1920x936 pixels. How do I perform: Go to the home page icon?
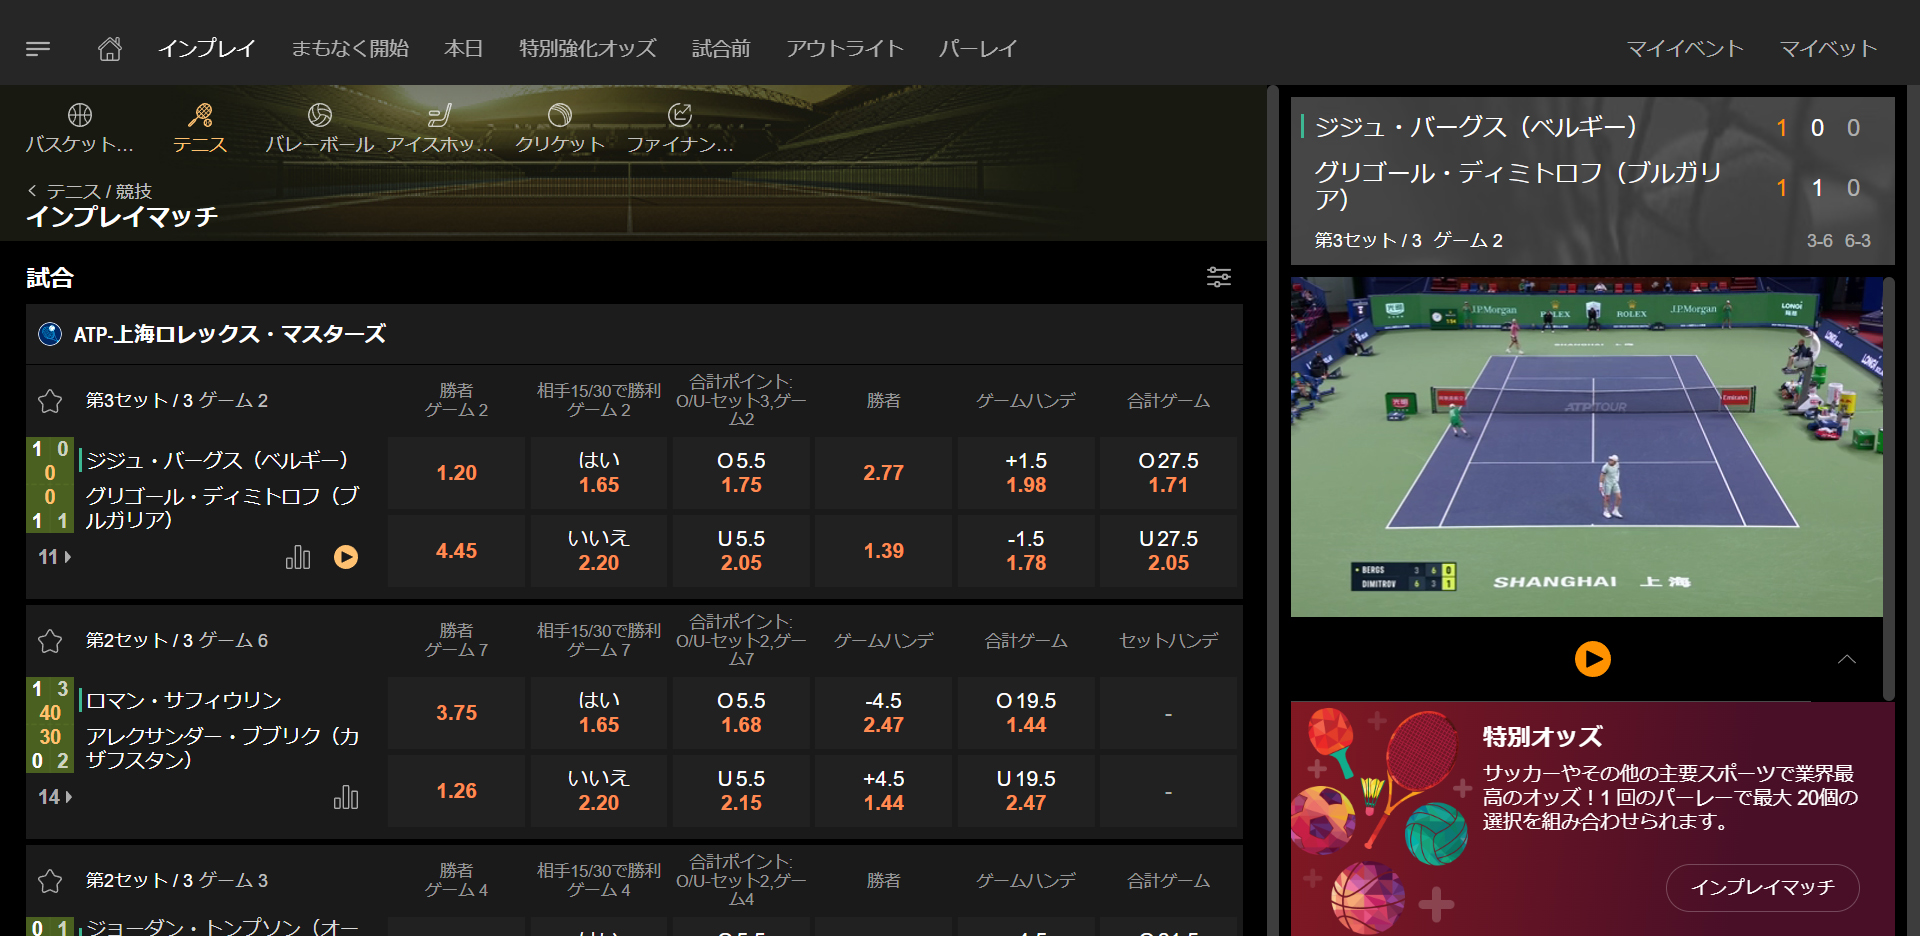pos(110,48)
